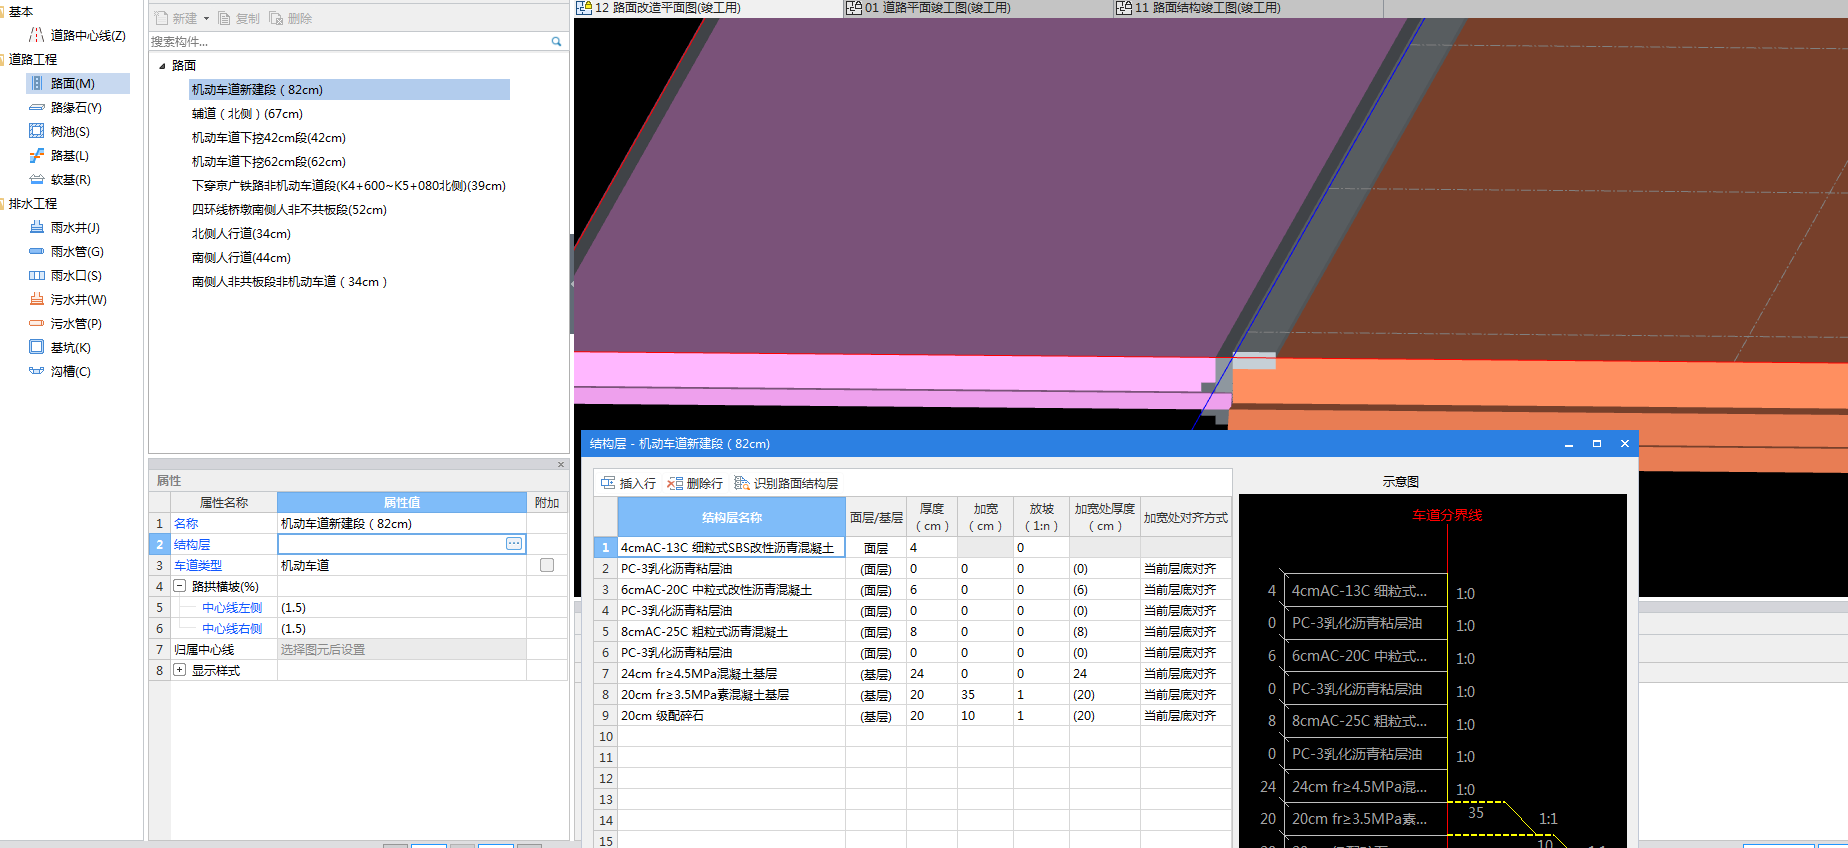Select 路缘石(Y) component type

(x=65, y=107)
